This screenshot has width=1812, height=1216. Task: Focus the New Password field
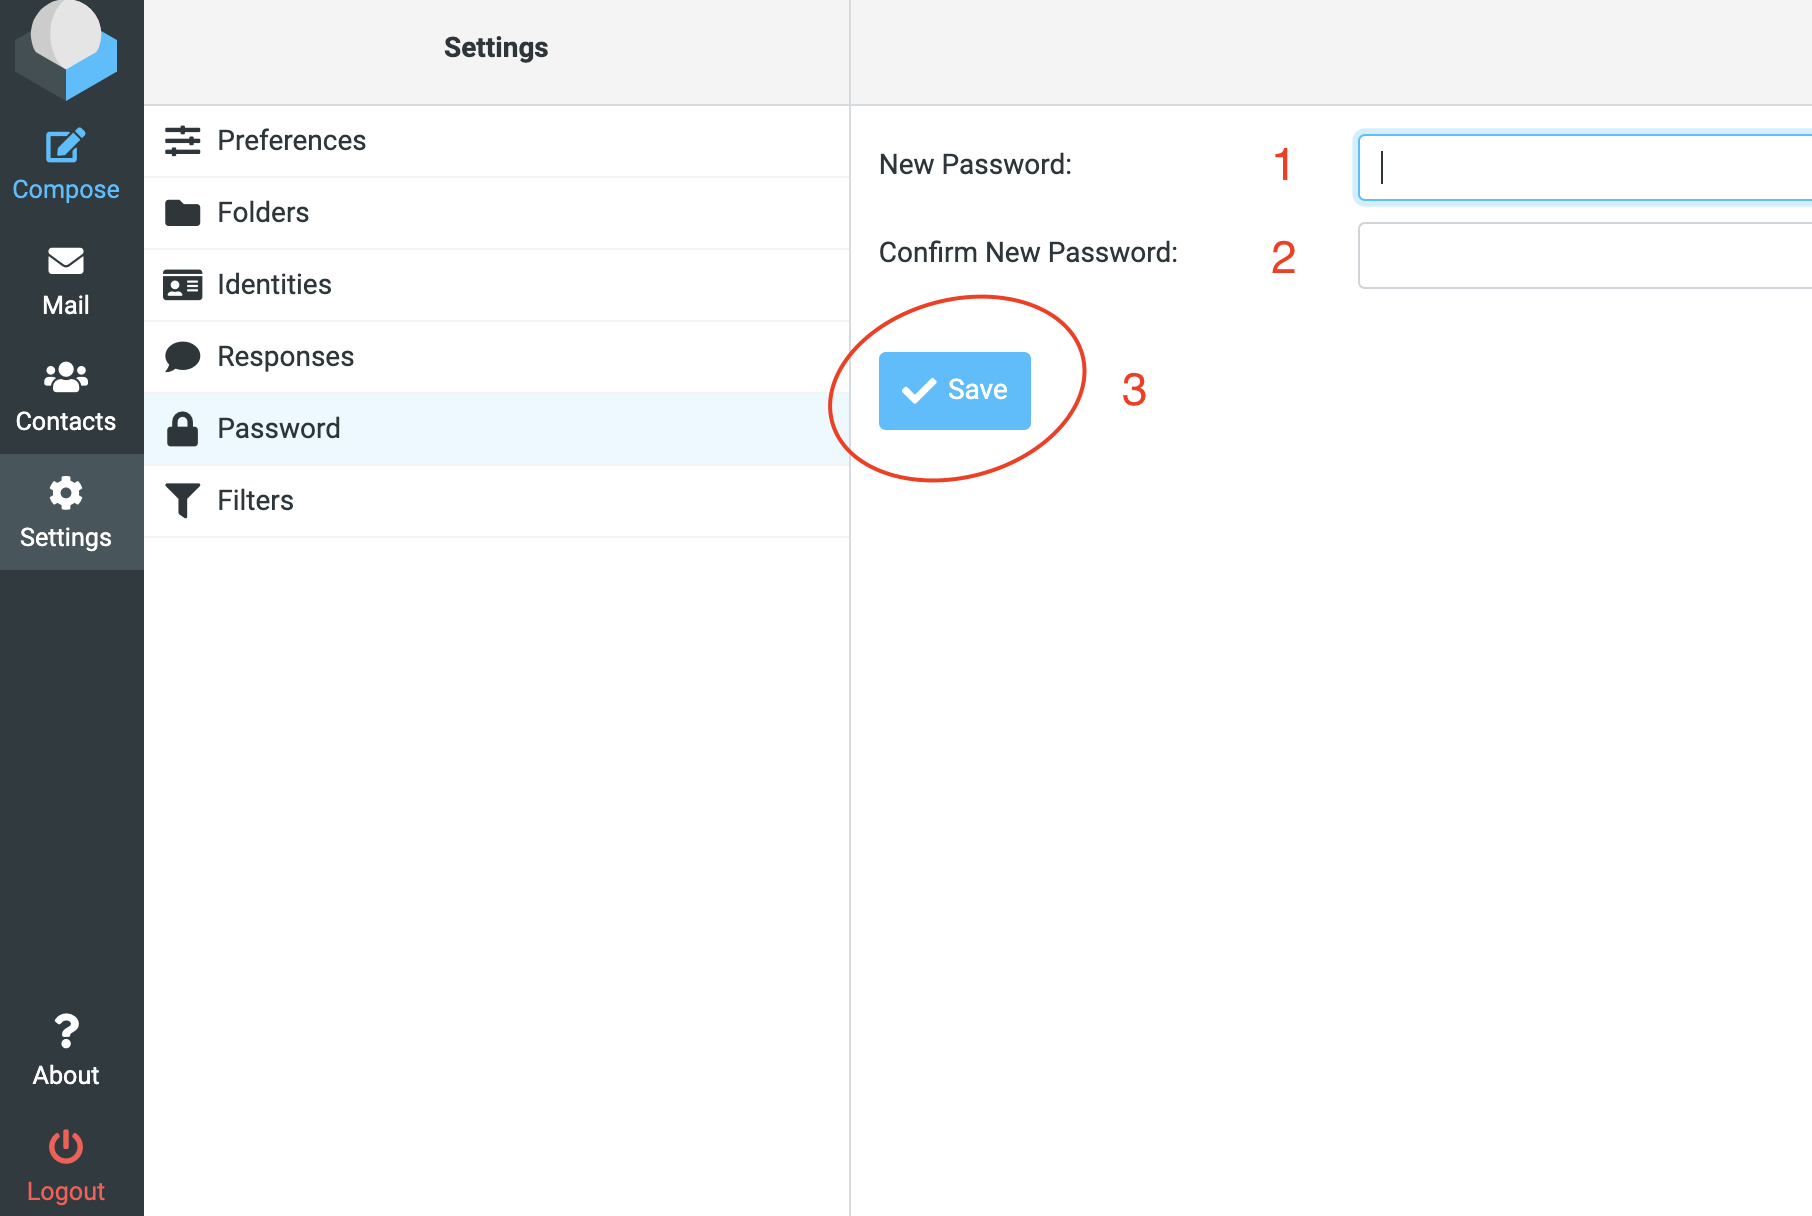coord(1584,167)
